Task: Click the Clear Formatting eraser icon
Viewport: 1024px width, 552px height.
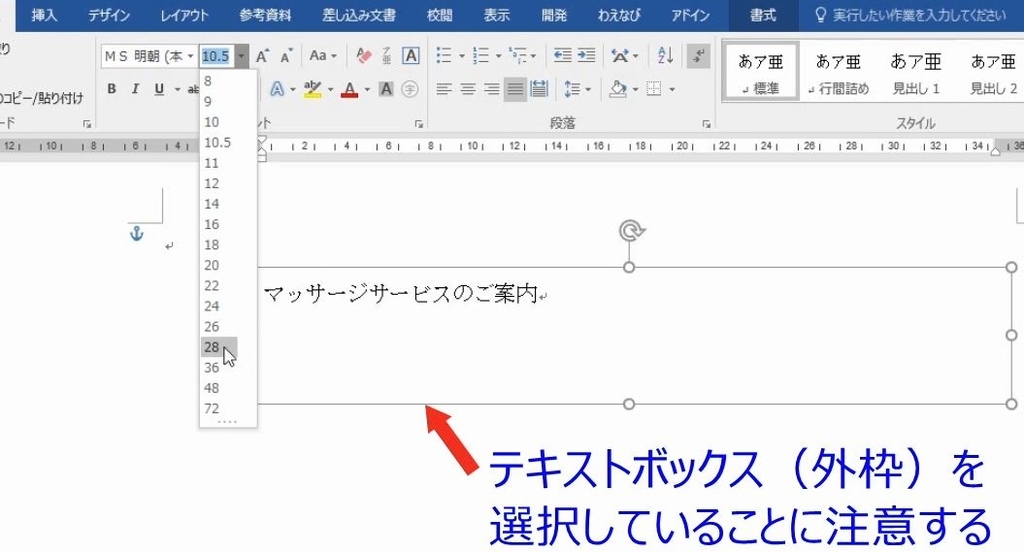Action: [364, 56]
